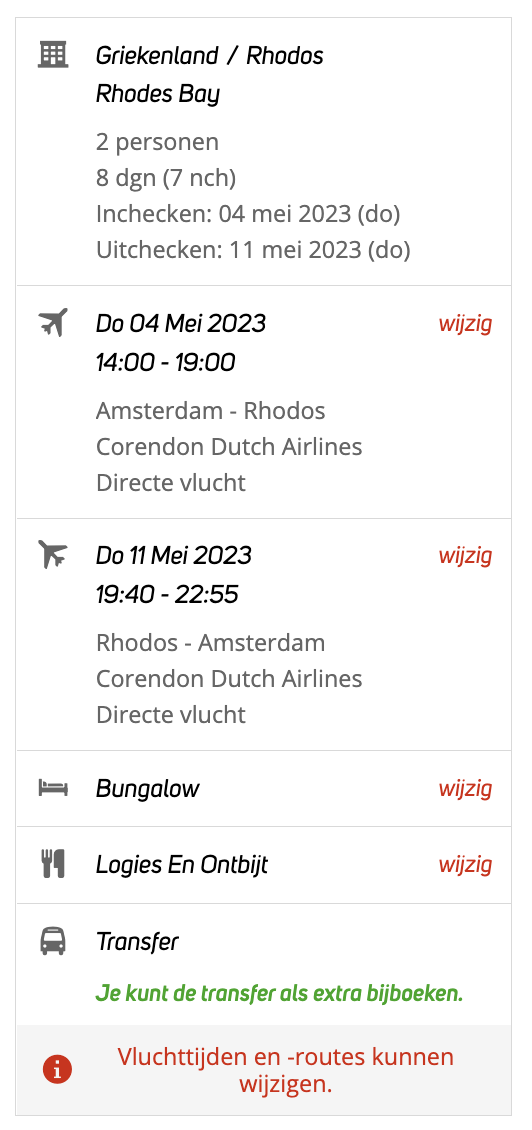Screen dimensions: 532x1130
Task: Click the Do 11 Mei 2023 date heading
Action: (x=174, y=556)
